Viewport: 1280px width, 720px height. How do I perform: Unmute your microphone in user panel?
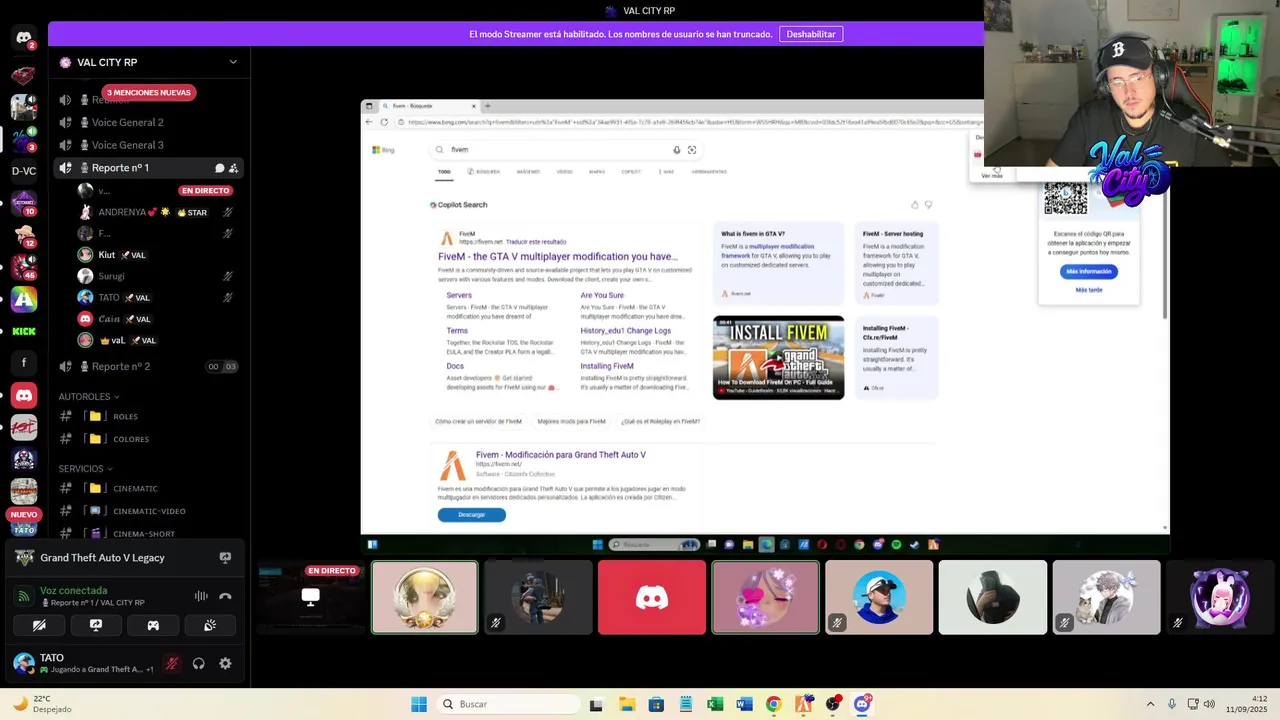(172, 663)
